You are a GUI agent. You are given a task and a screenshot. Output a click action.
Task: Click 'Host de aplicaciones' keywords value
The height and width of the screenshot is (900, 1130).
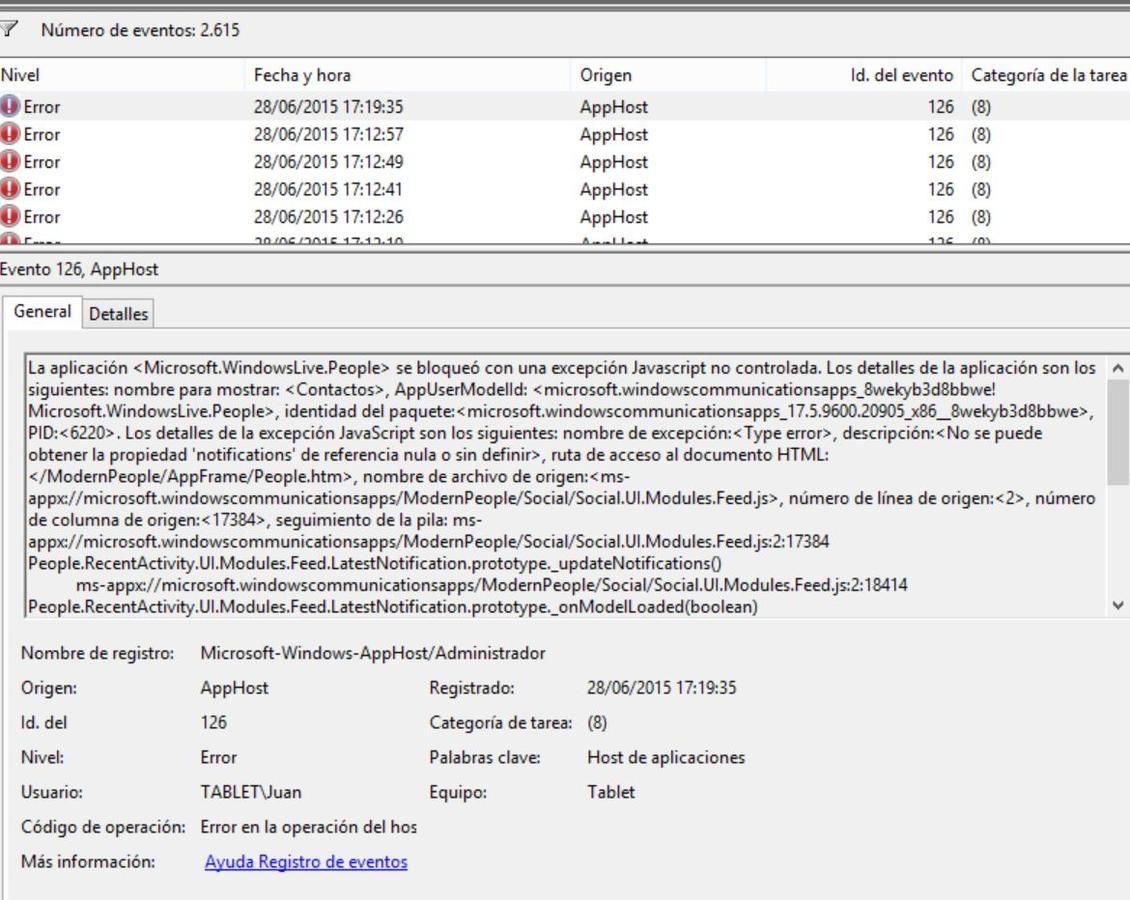pyautogui.click(x=667, y=757)
